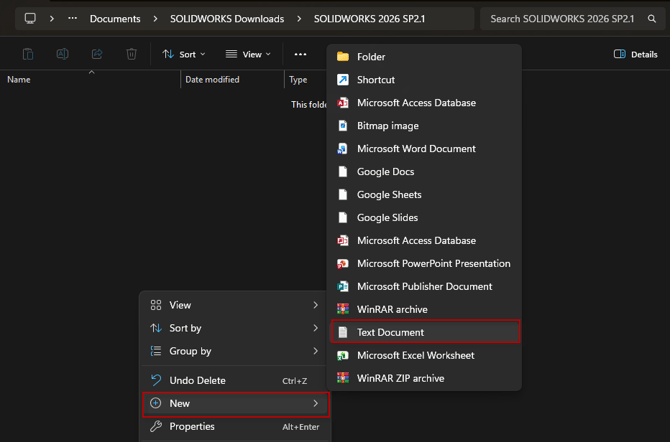This screenshot has width=670, height=442.
Task: Create a new Microsoft Excel Worksheet
Action: click(x=426, y=355)
